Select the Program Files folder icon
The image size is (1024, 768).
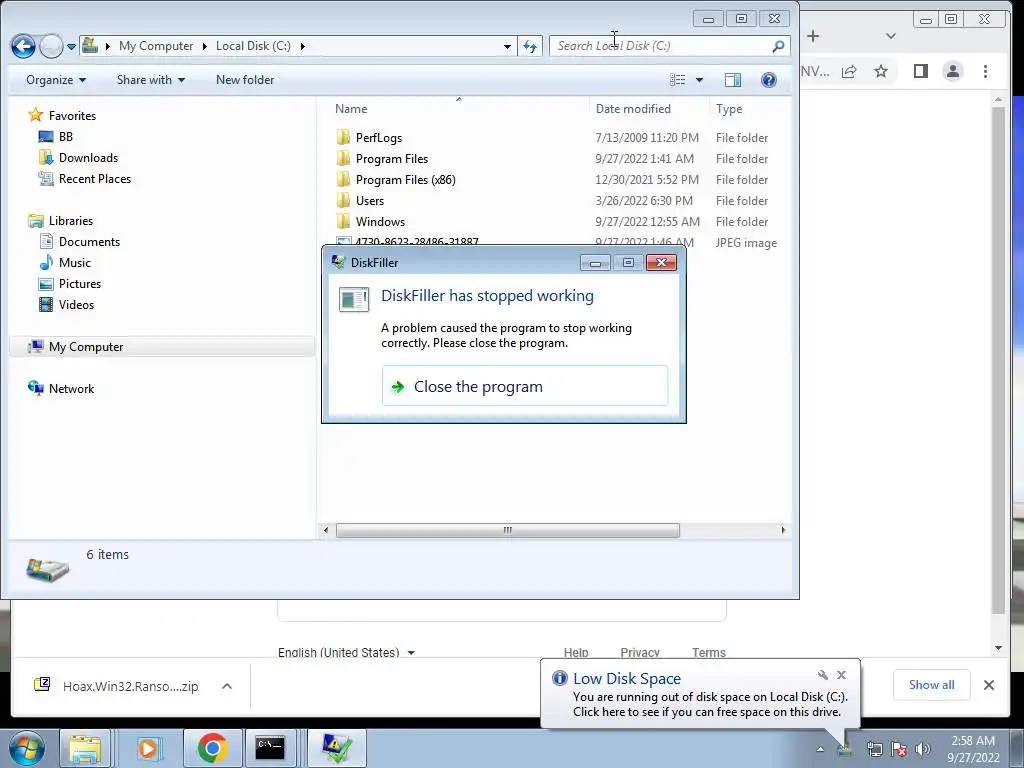coord(343,158)
